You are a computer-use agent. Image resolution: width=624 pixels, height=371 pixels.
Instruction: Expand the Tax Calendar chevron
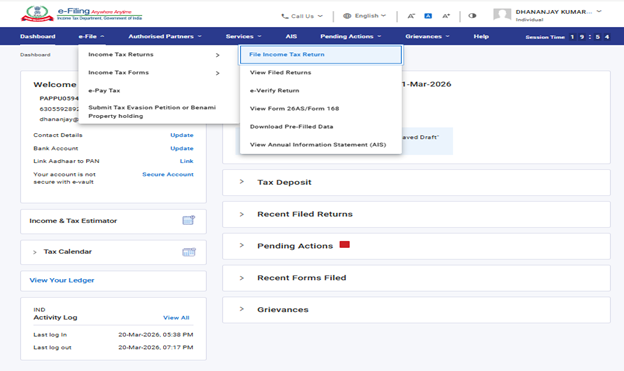click(35, 252)
